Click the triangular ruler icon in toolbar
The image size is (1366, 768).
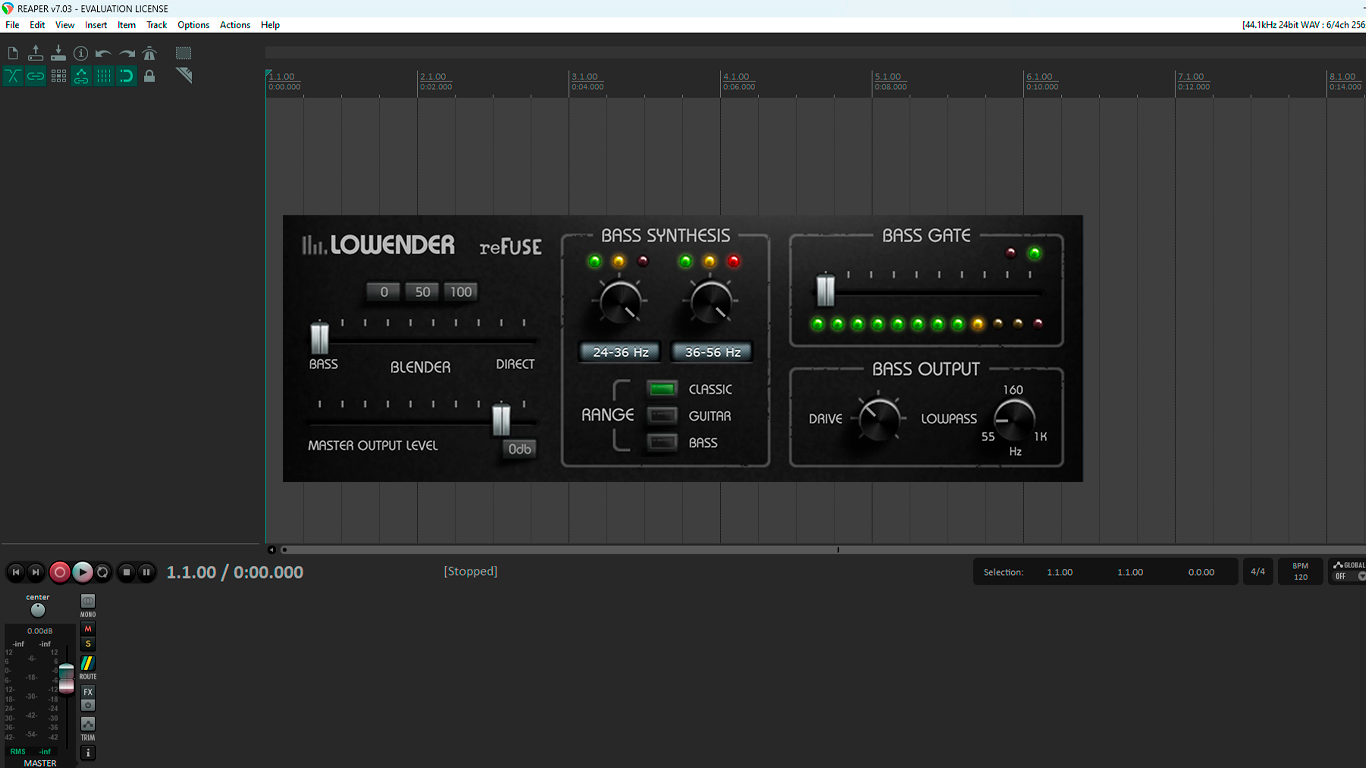[x=184, y=76]
